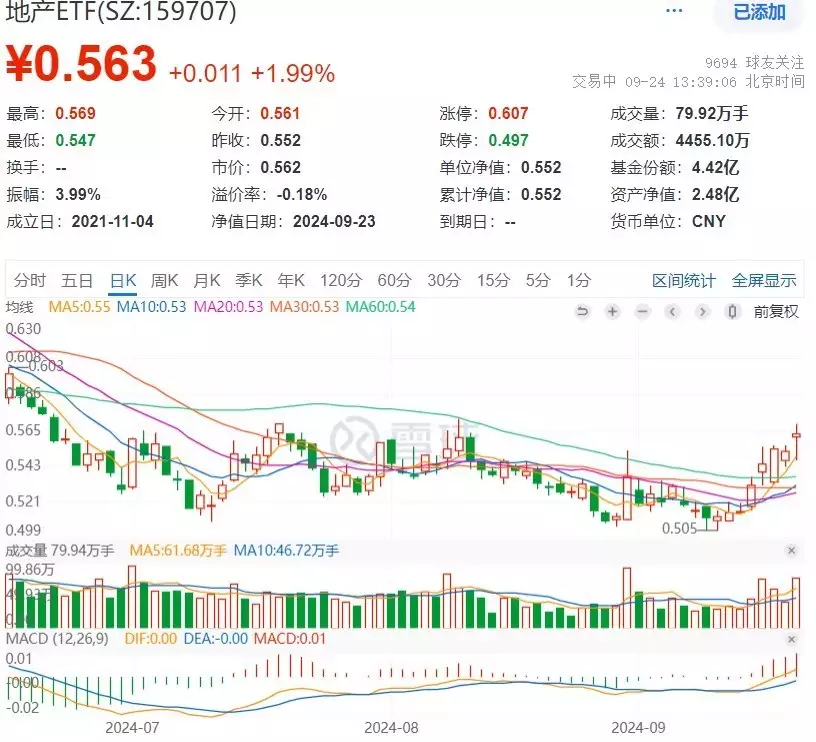
Task: Click the MA20:0.53 moving average label
Action: tap(228, 307)
